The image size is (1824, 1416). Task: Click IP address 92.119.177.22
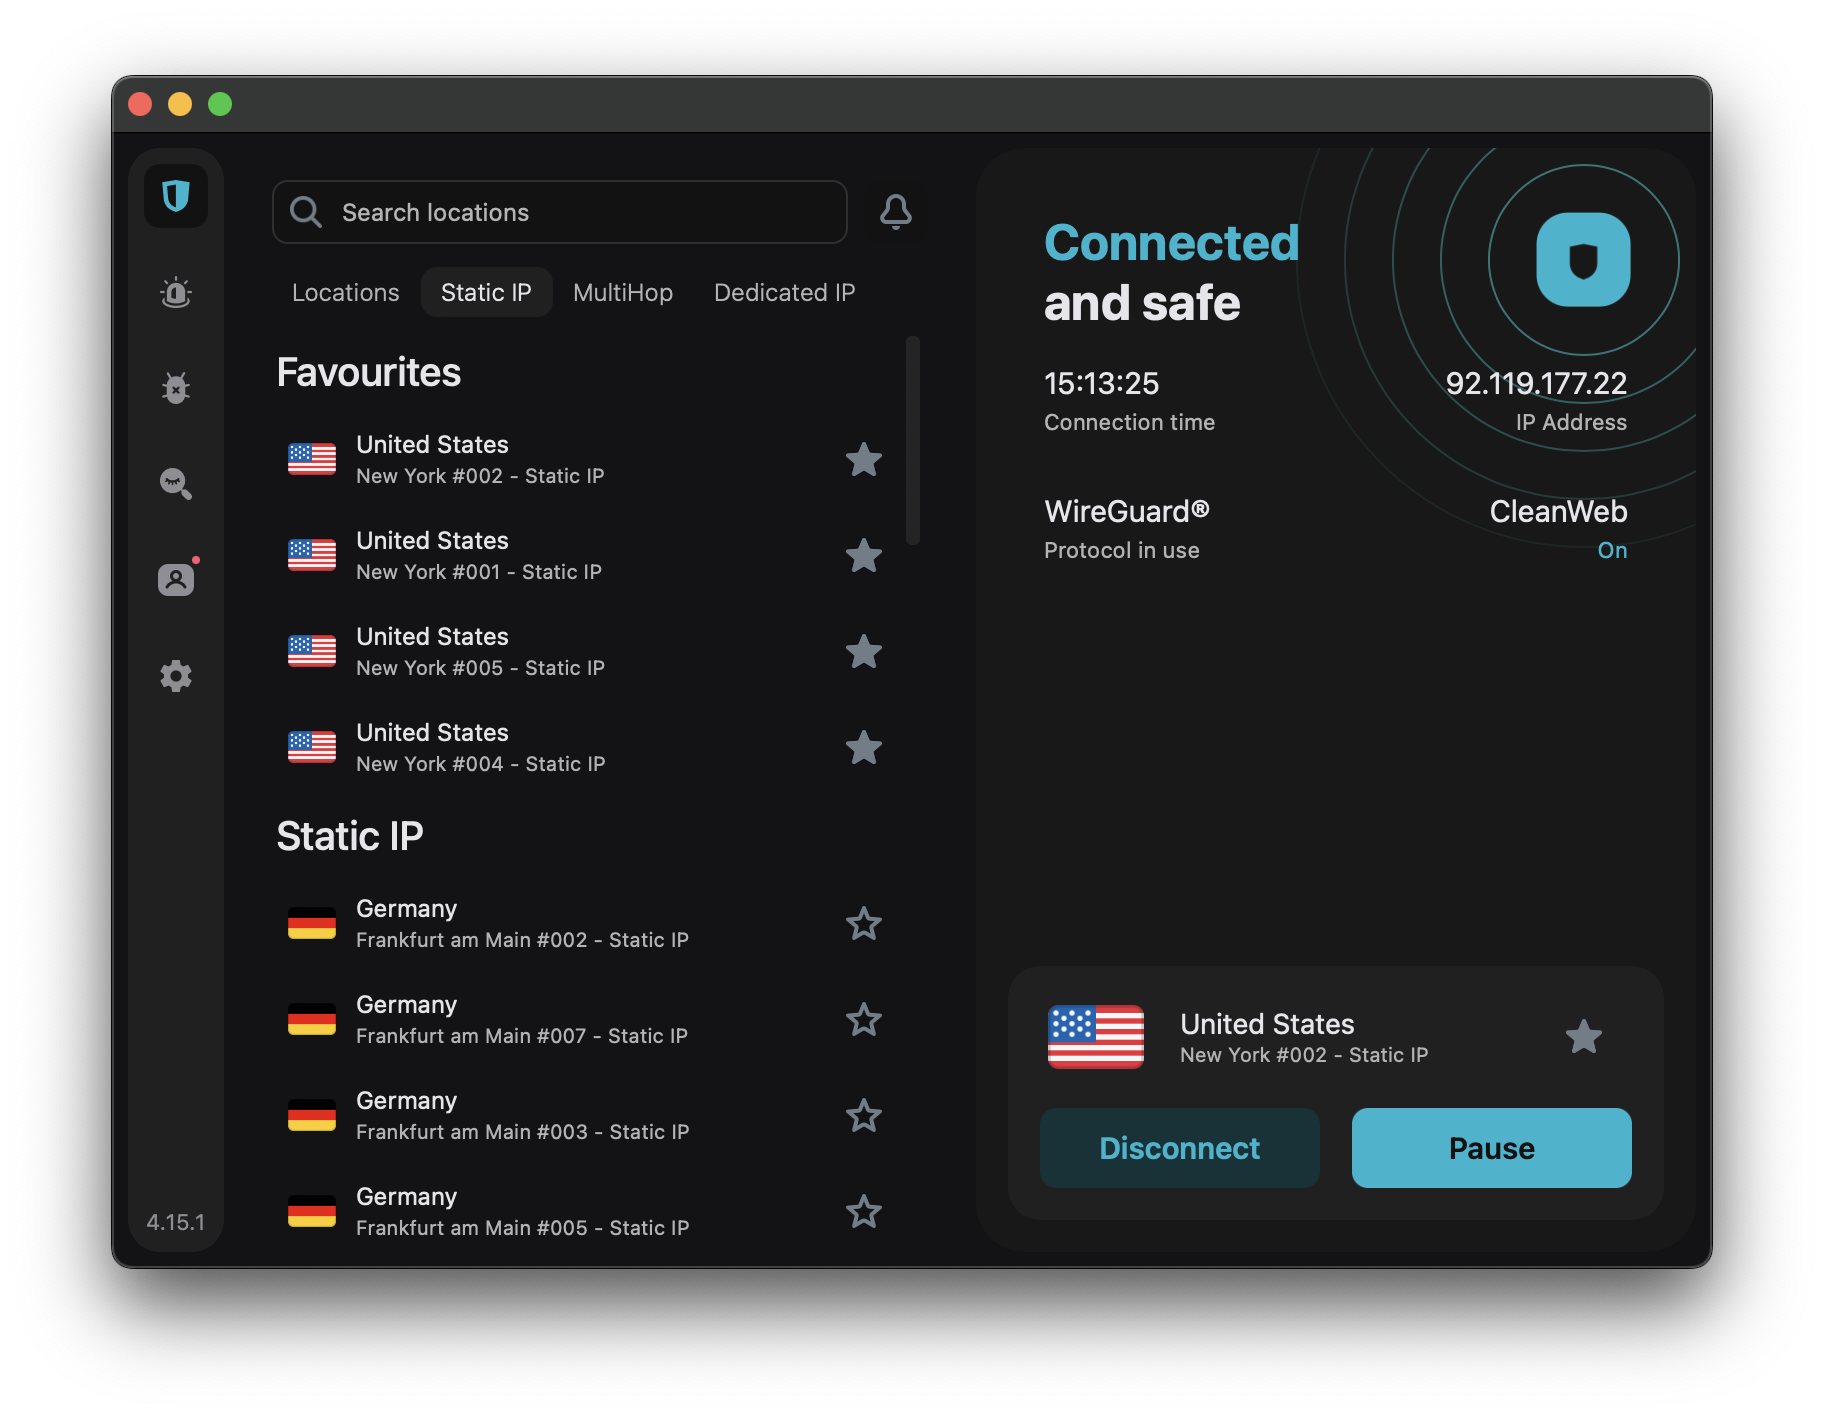[1536, 383]
